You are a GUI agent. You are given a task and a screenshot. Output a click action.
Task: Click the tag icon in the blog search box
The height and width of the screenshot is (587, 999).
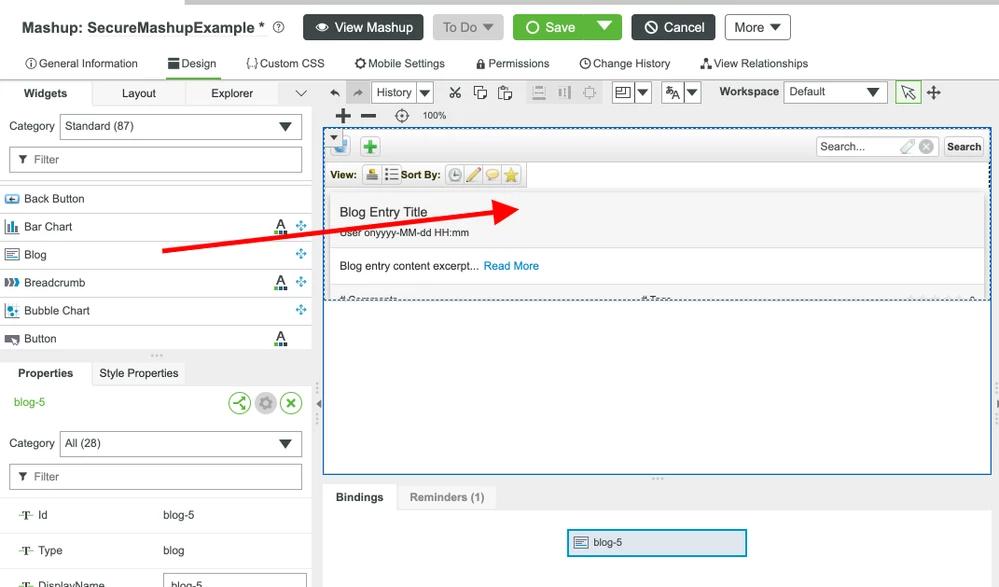pos(907,147)
